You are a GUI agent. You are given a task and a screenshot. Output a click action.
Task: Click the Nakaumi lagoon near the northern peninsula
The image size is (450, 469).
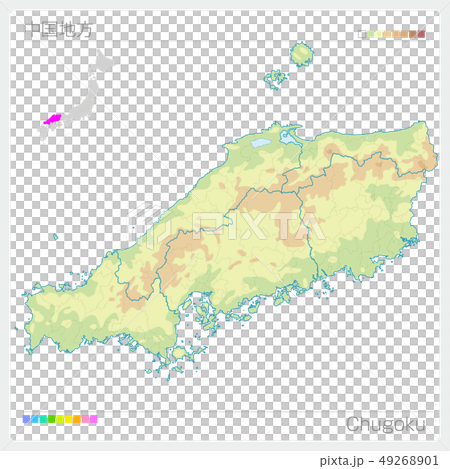287,138
